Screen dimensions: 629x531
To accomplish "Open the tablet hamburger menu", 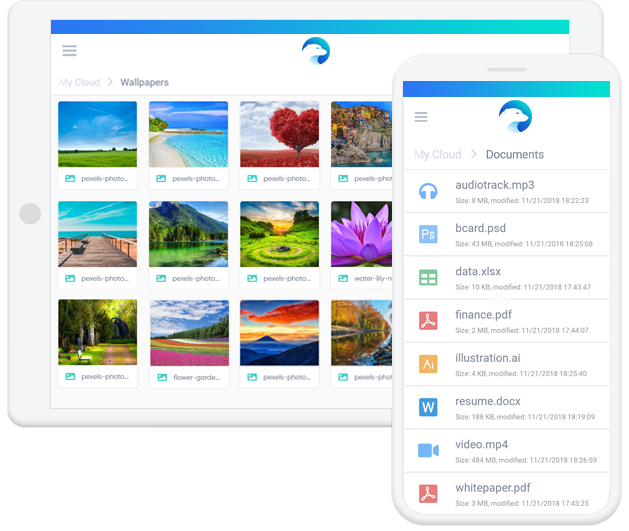I will click(x=69, y=51).
